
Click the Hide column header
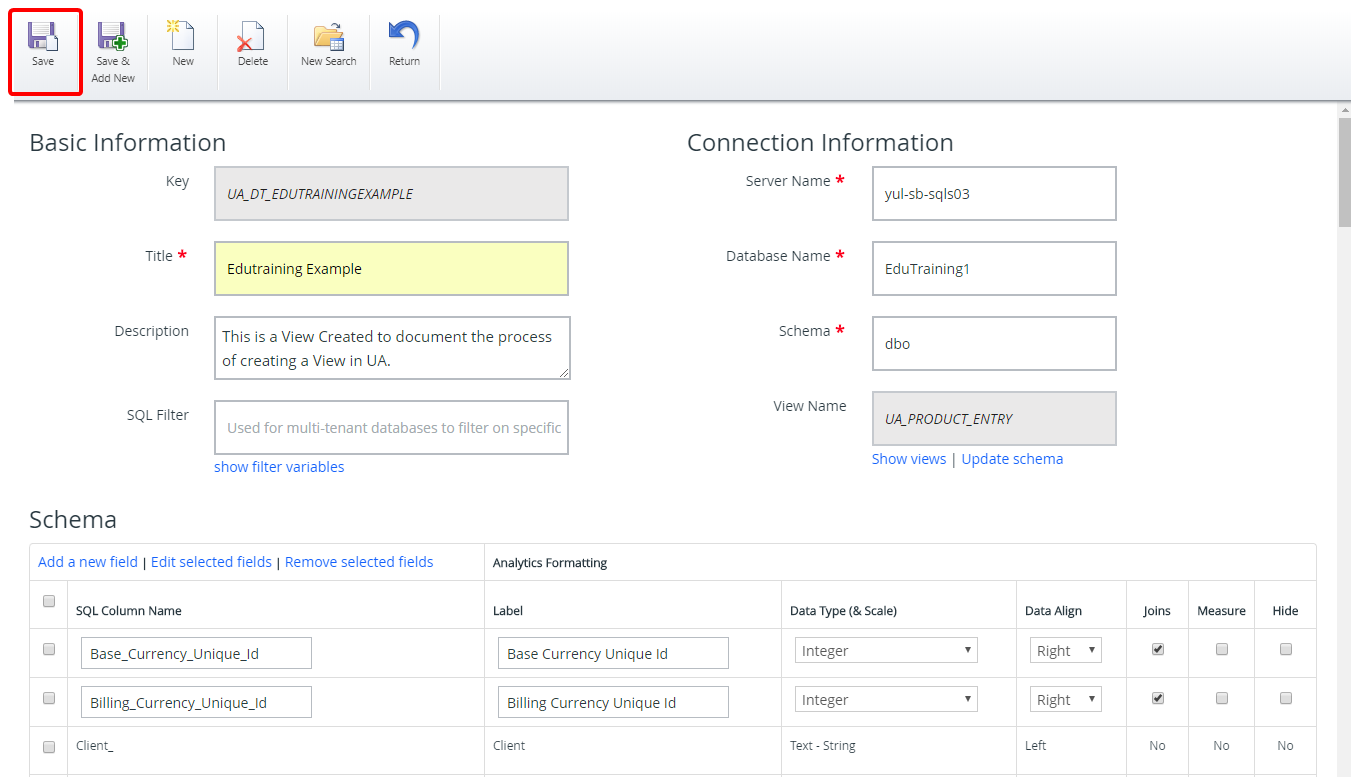[1286, 611]
